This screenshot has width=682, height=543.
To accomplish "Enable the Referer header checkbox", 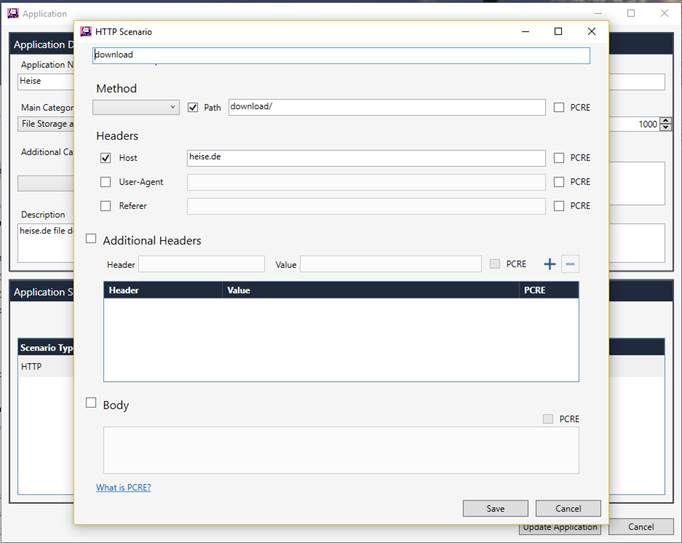I will click(105, 206).
